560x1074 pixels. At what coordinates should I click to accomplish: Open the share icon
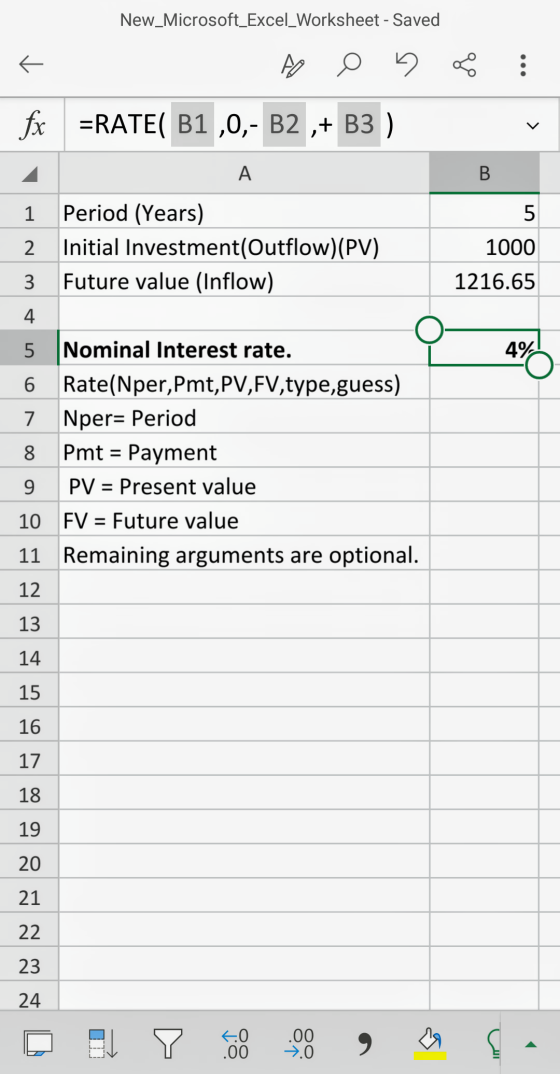coord(464,65)
